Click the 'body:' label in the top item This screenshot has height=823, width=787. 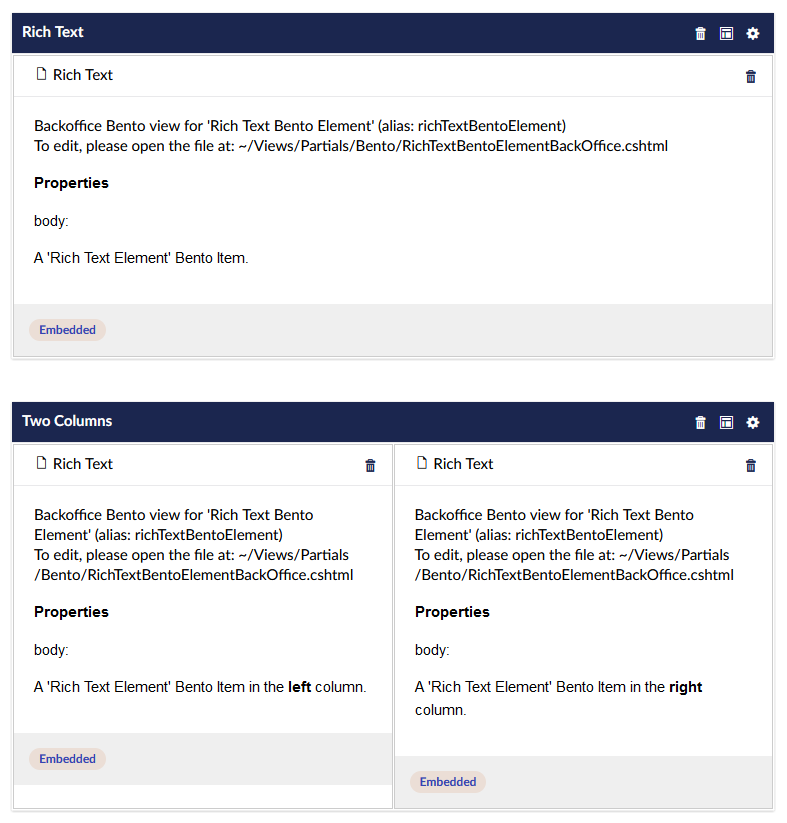pyautogui.click(x=51, y=221)
